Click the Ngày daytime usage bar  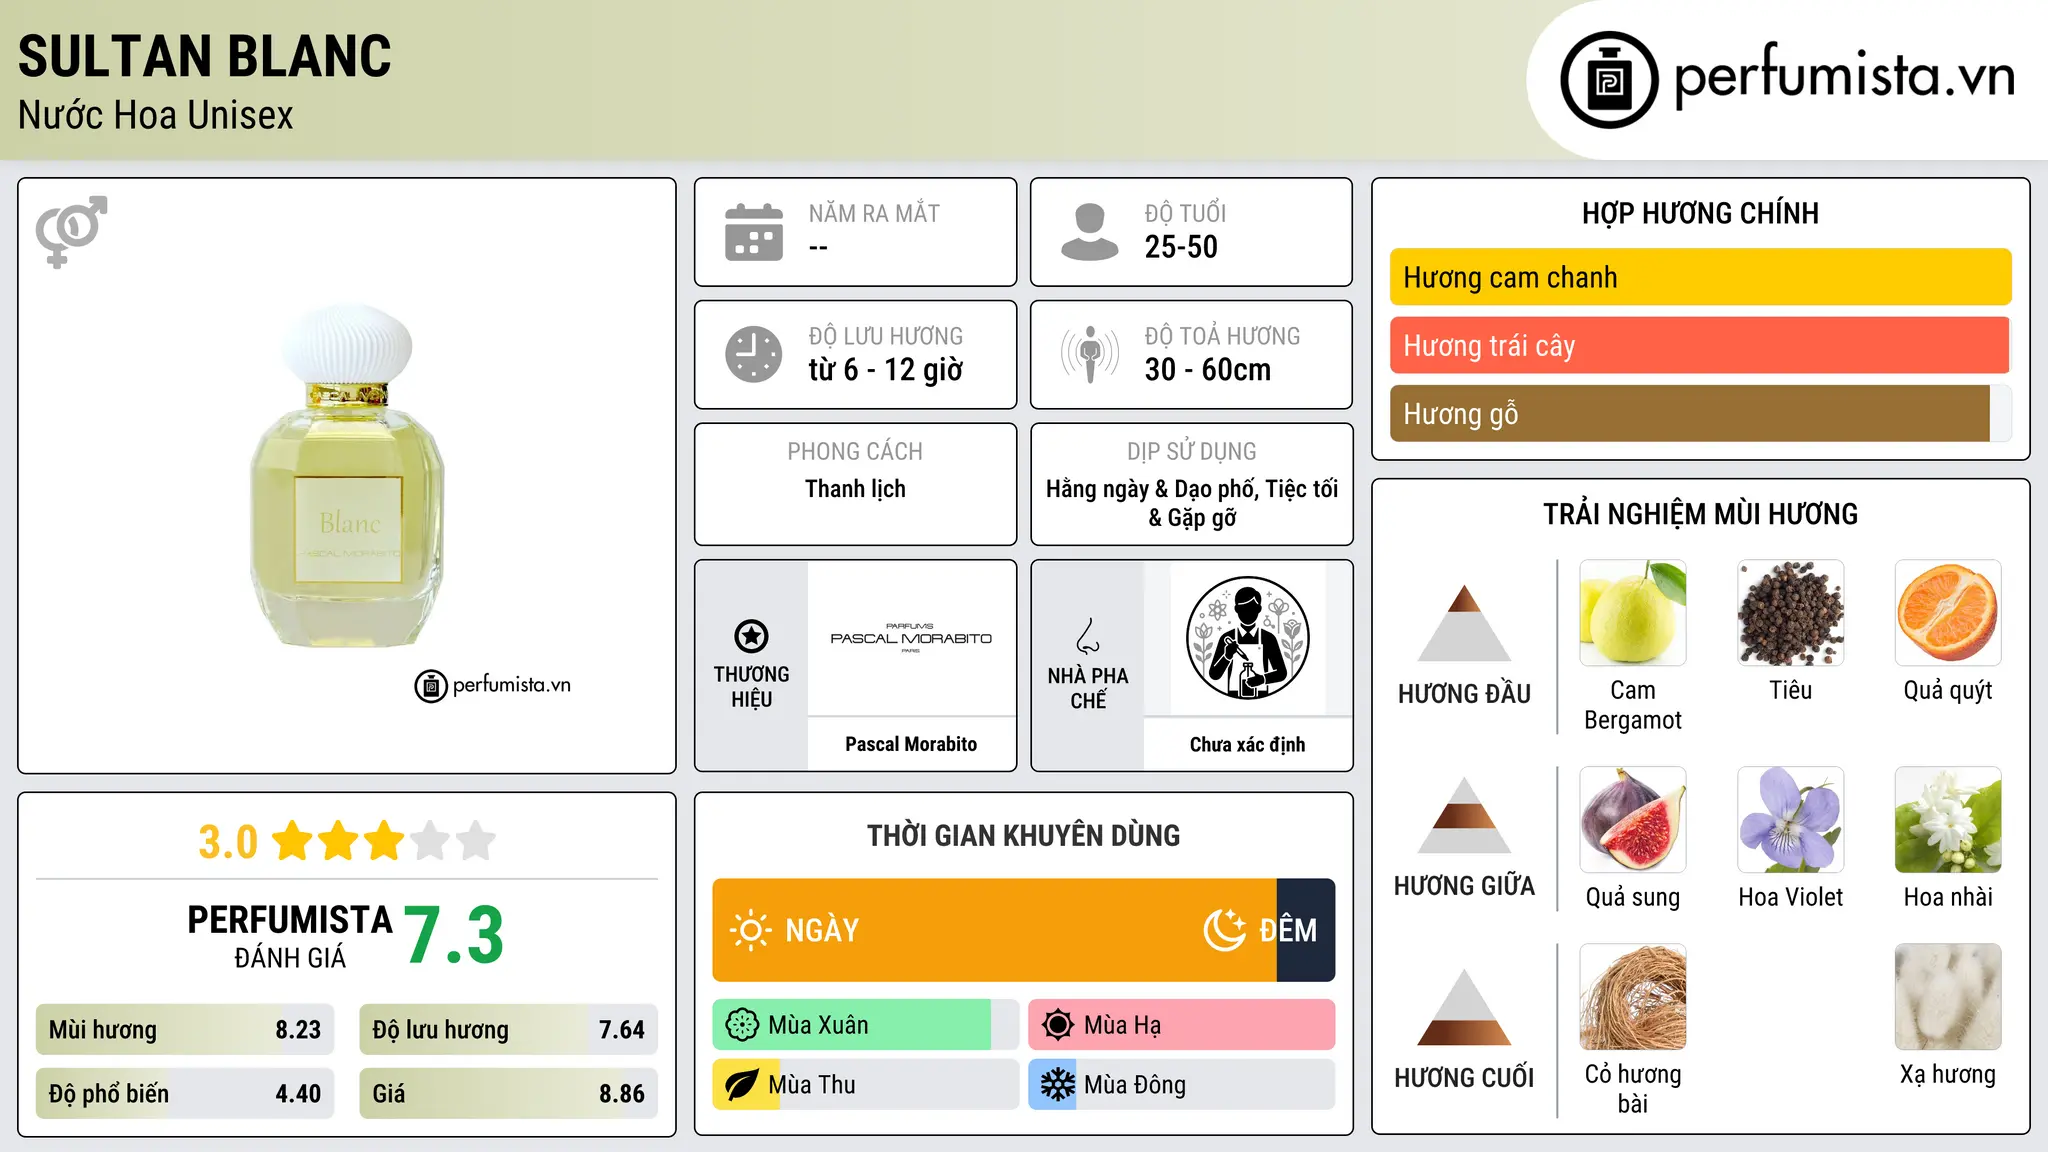coord(994,930)
